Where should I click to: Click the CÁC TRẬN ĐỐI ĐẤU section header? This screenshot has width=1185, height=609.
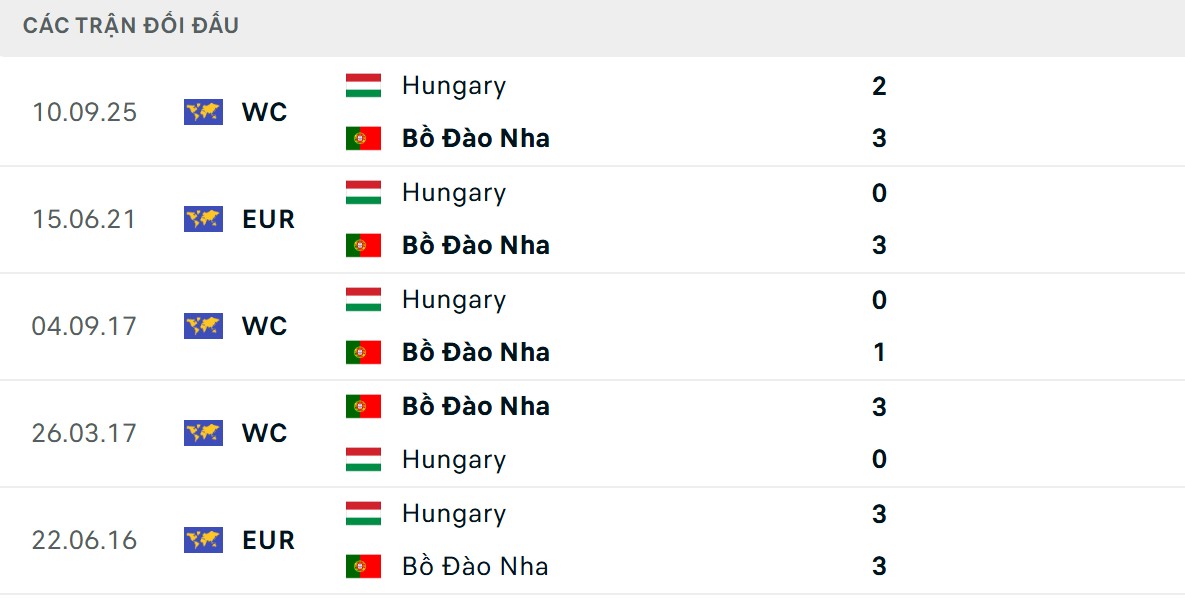131,26
